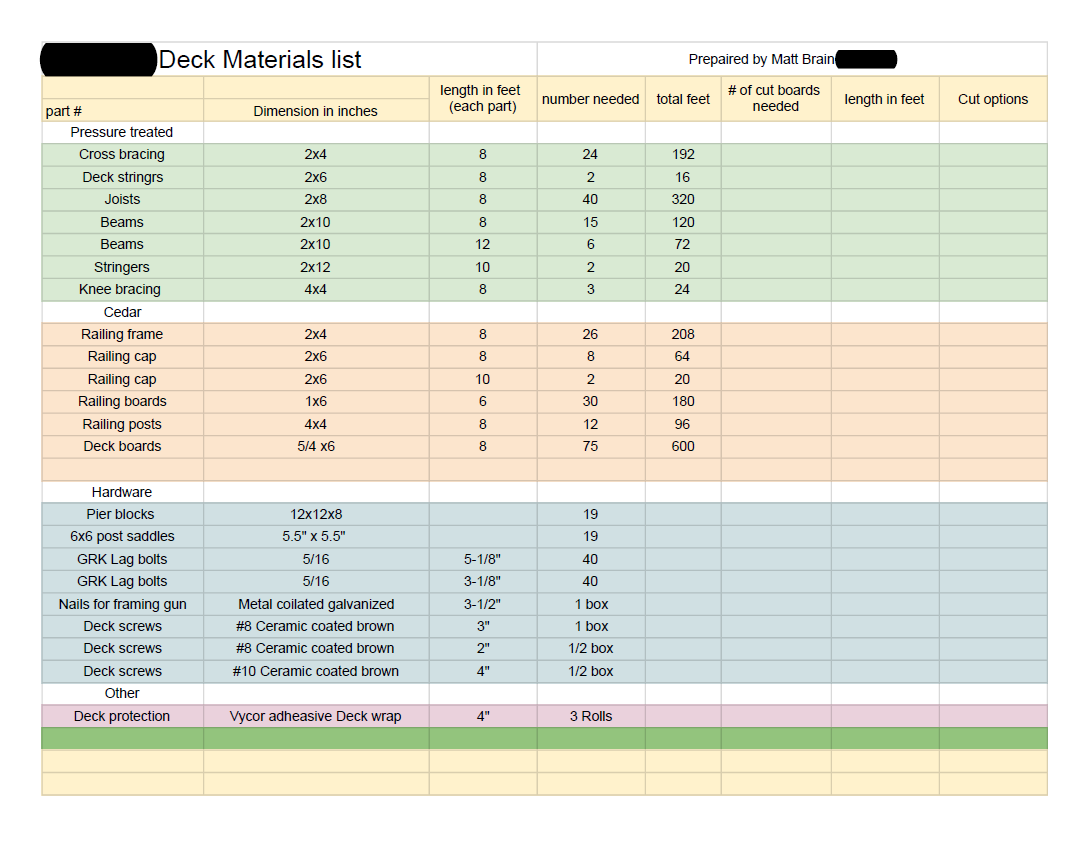Click total feet value '72'
The image size is (1090, 843).
(x=682, y=245)
